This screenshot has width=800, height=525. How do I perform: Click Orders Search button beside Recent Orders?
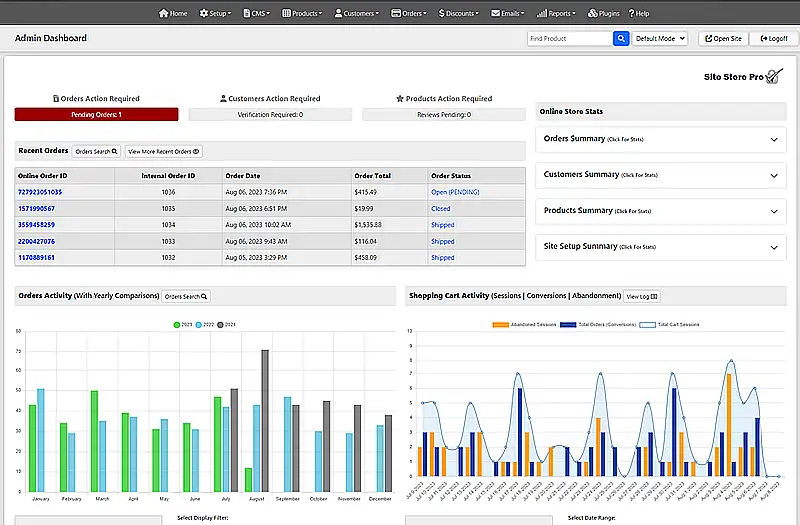(96, 152)
